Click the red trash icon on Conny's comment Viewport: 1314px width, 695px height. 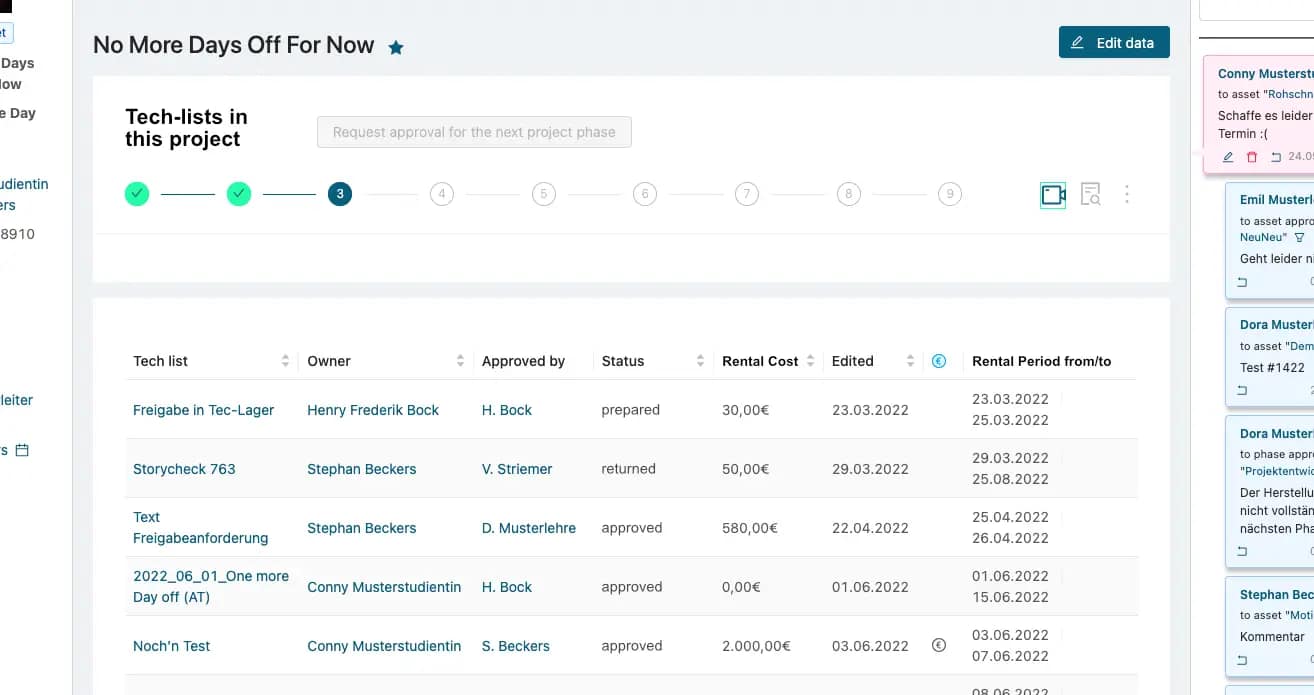[1252, 157]
